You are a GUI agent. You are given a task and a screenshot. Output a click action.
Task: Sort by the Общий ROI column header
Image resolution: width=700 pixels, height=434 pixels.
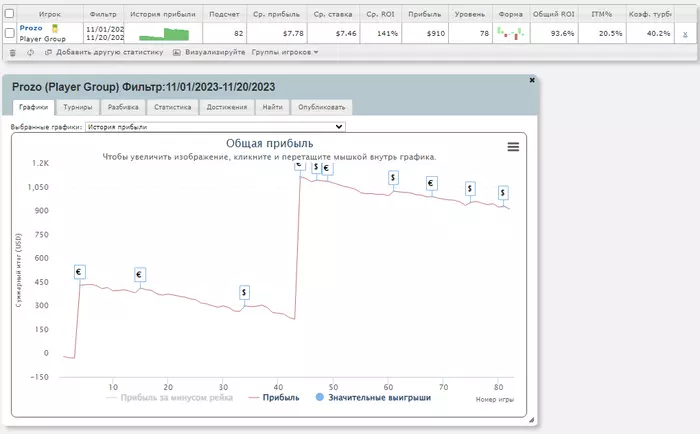point(554,14)
